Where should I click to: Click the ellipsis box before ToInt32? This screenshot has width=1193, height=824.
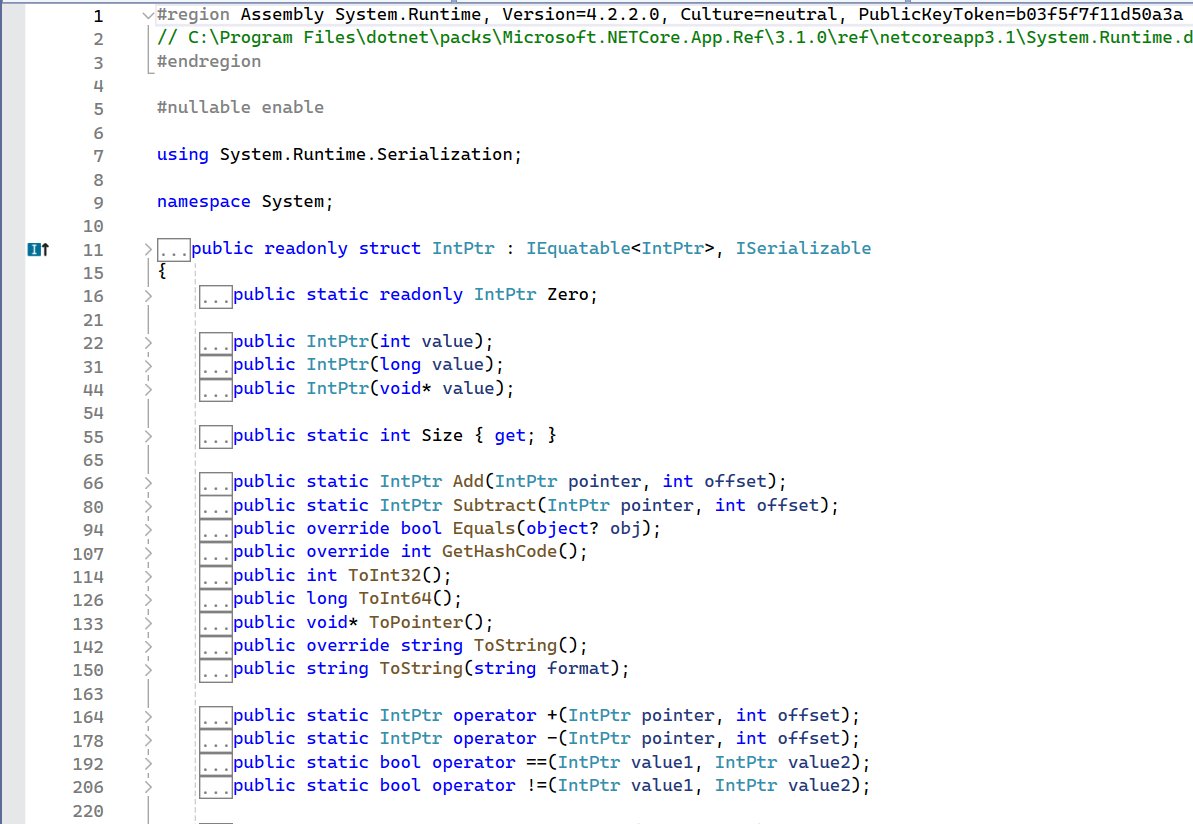[216, 577]
